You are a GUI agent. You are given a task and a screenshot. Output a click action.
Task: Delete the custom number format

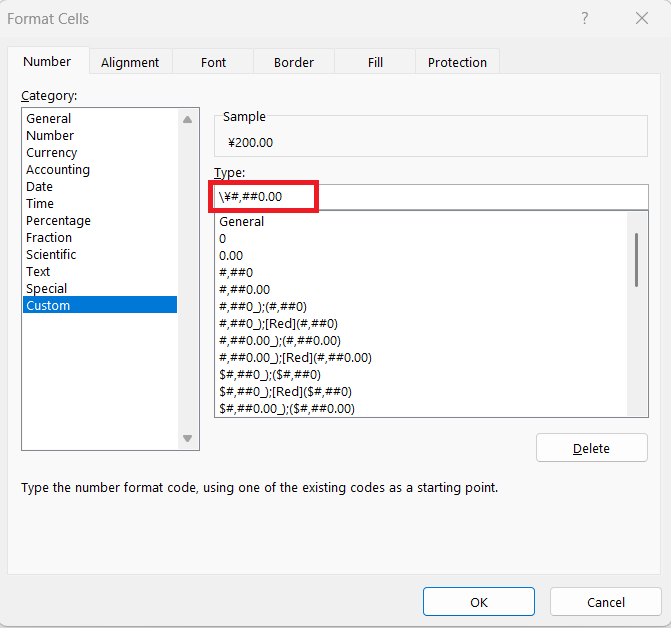point(591,448)
